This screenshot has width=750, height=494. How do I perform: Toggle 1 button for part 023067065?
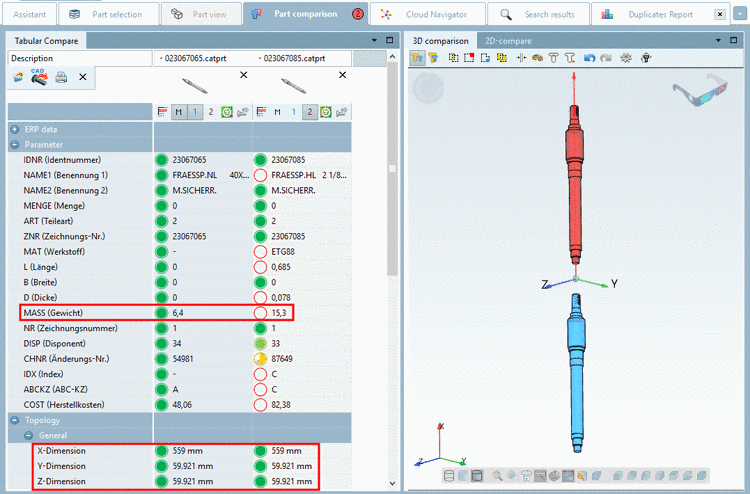(195, 112)
